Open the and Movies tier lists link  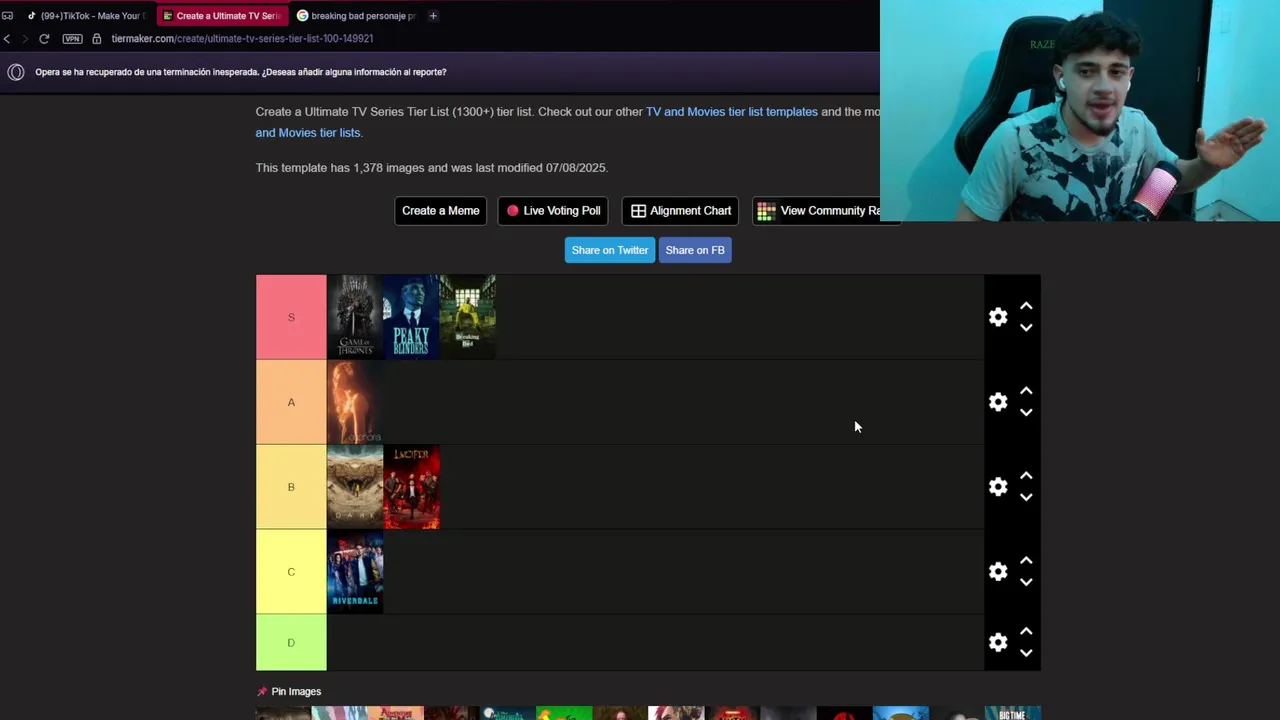(308, 133)
